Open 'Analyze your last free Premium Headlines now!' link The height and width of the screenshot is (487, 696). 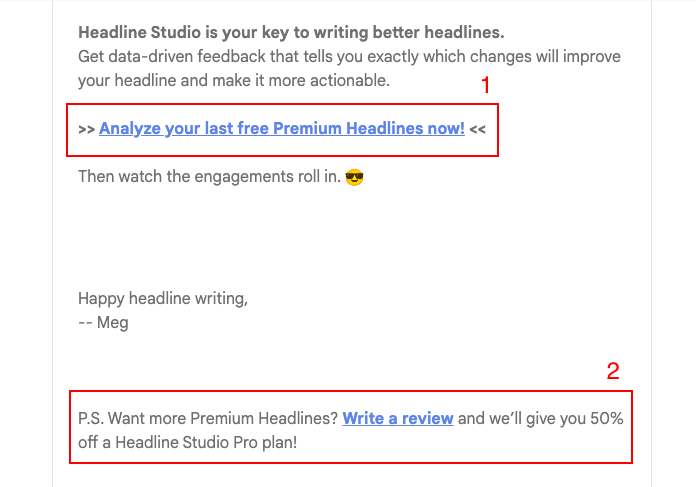pyautogui.click(x=282, y=129)
